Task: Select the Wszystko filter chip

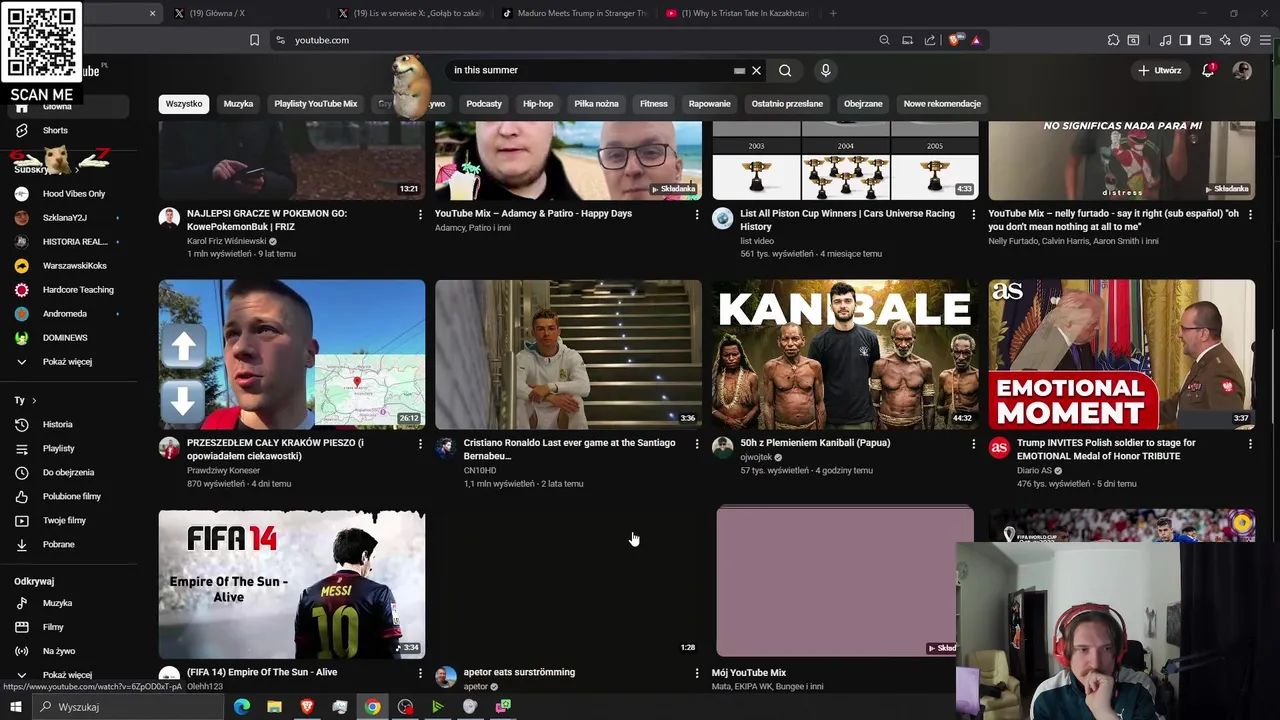Action: pos(184,104)
